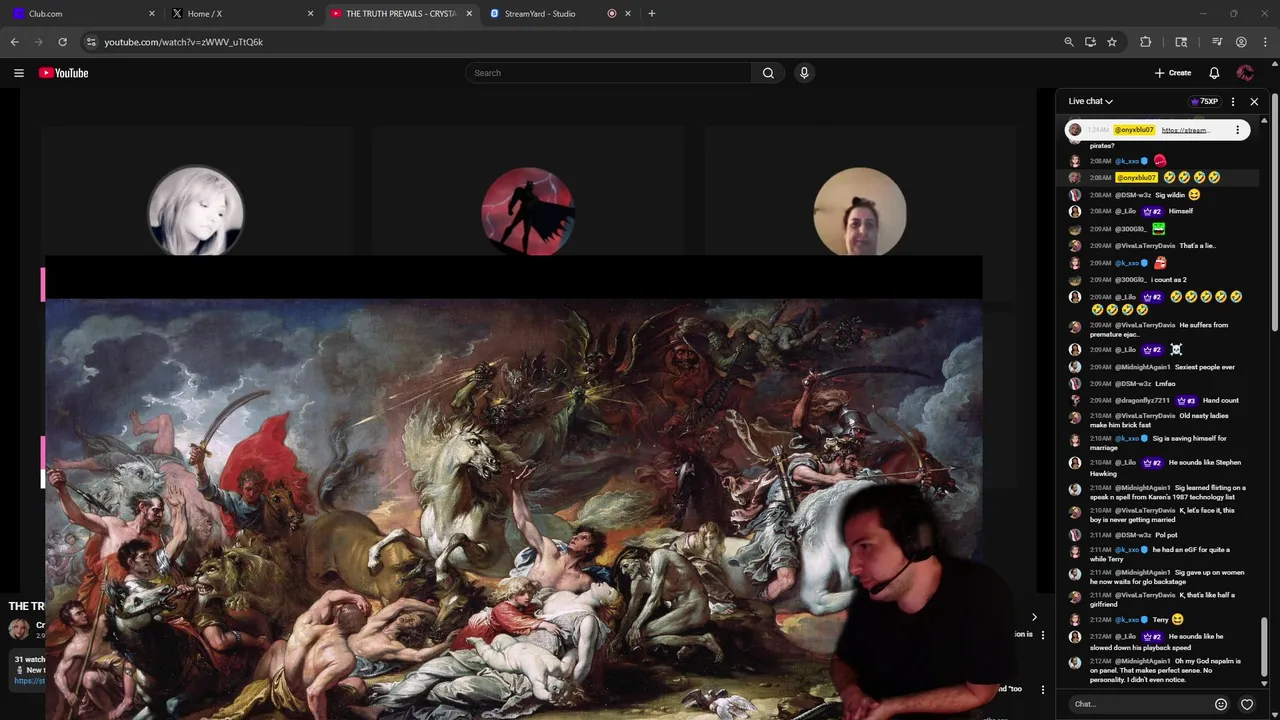The width and height of the screenshot is (1280, 720).
Task: Open YouTube notifications bell
Action: tap(1214, 73)
